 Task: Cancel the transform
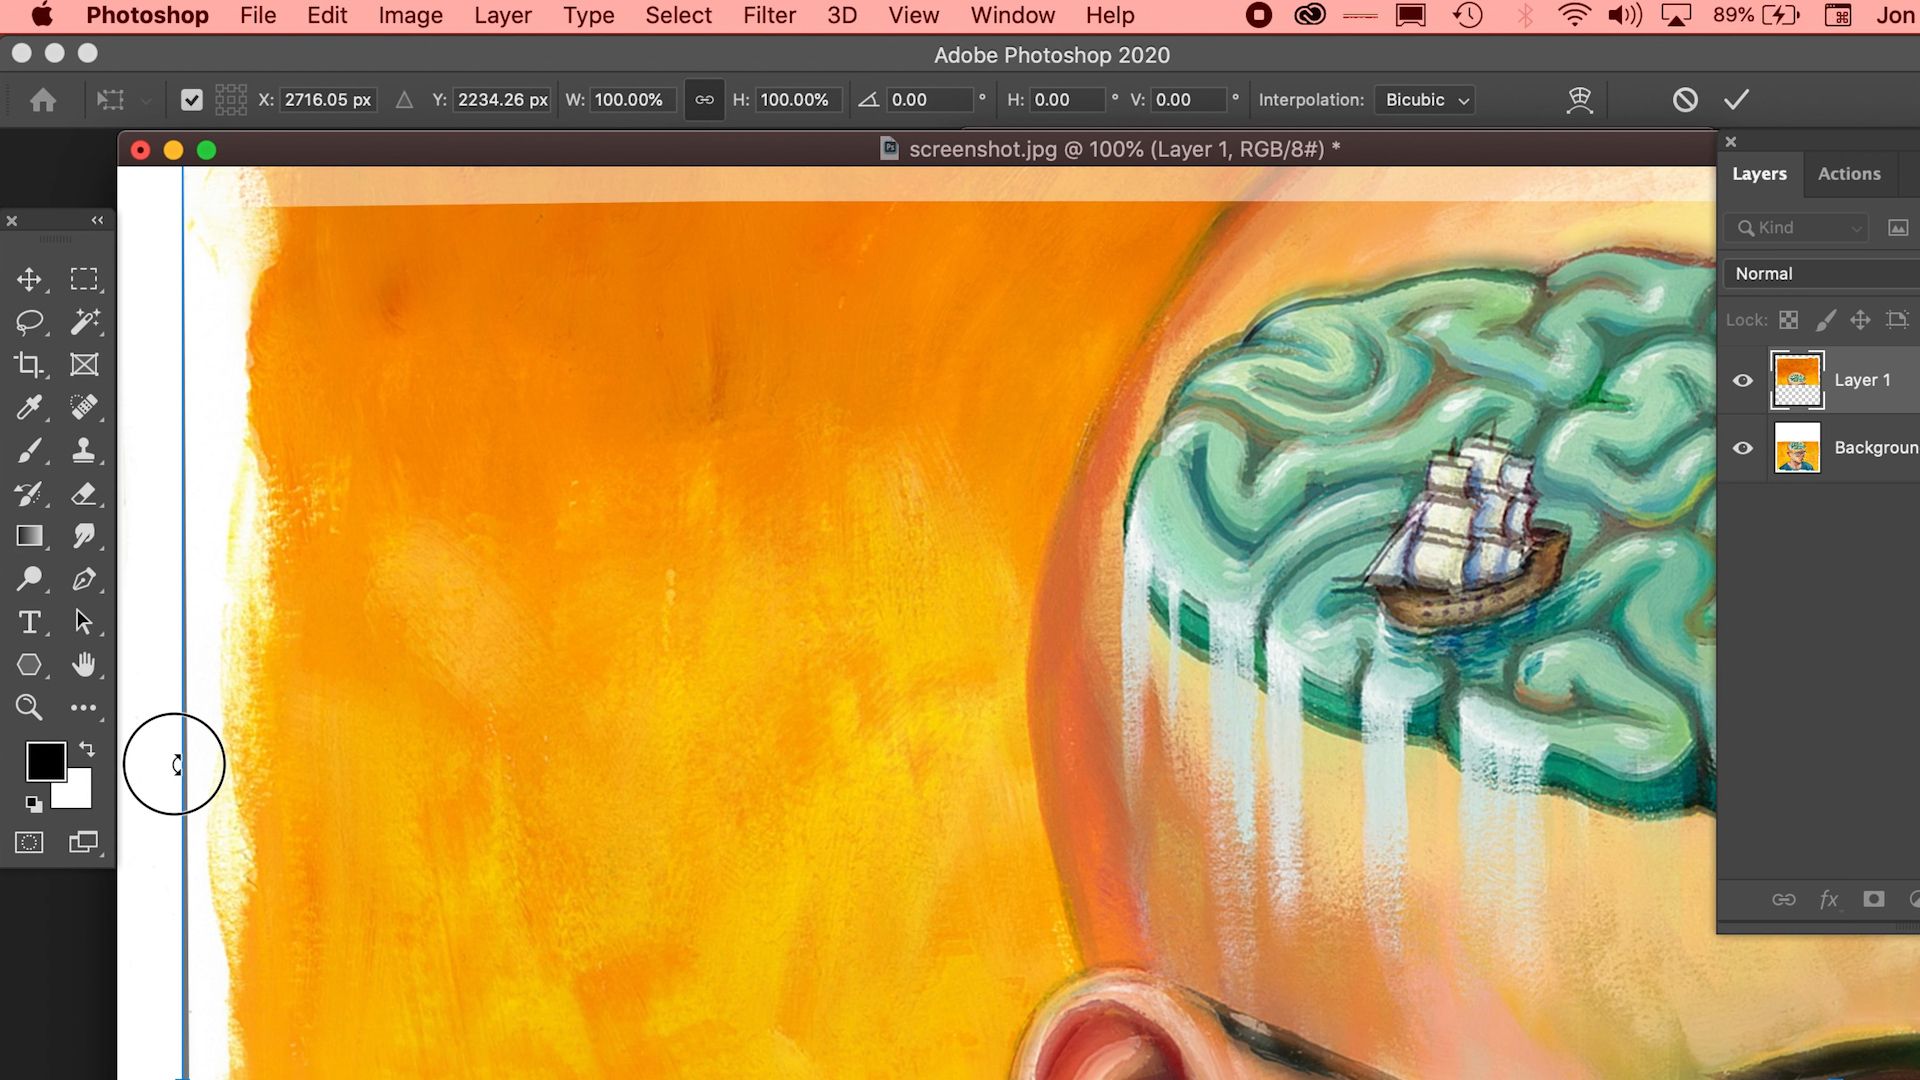pos(1685,100)
